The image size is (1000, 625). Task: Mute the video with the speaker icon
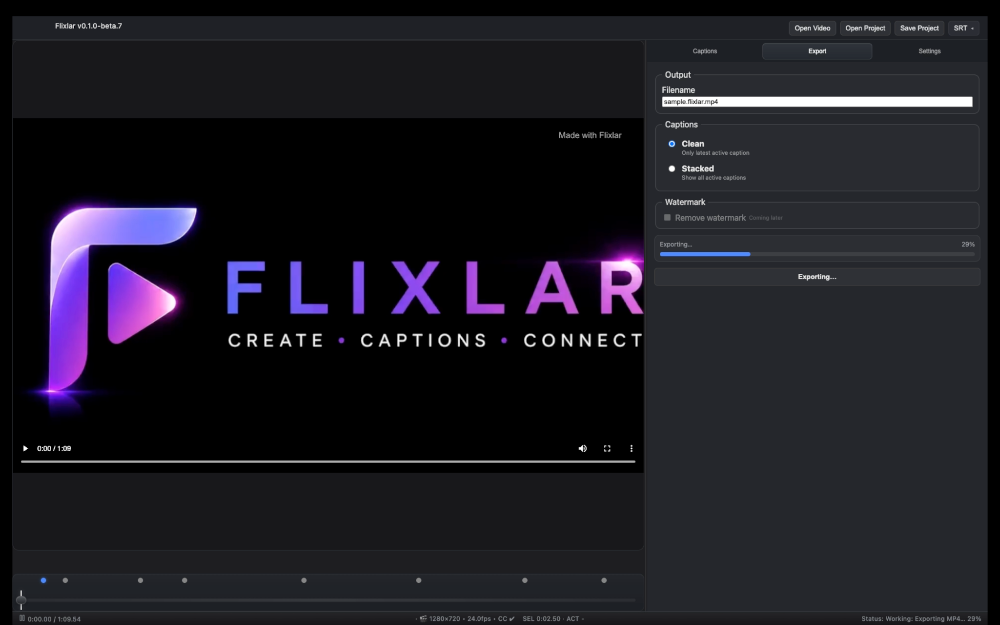click(582, 448)
